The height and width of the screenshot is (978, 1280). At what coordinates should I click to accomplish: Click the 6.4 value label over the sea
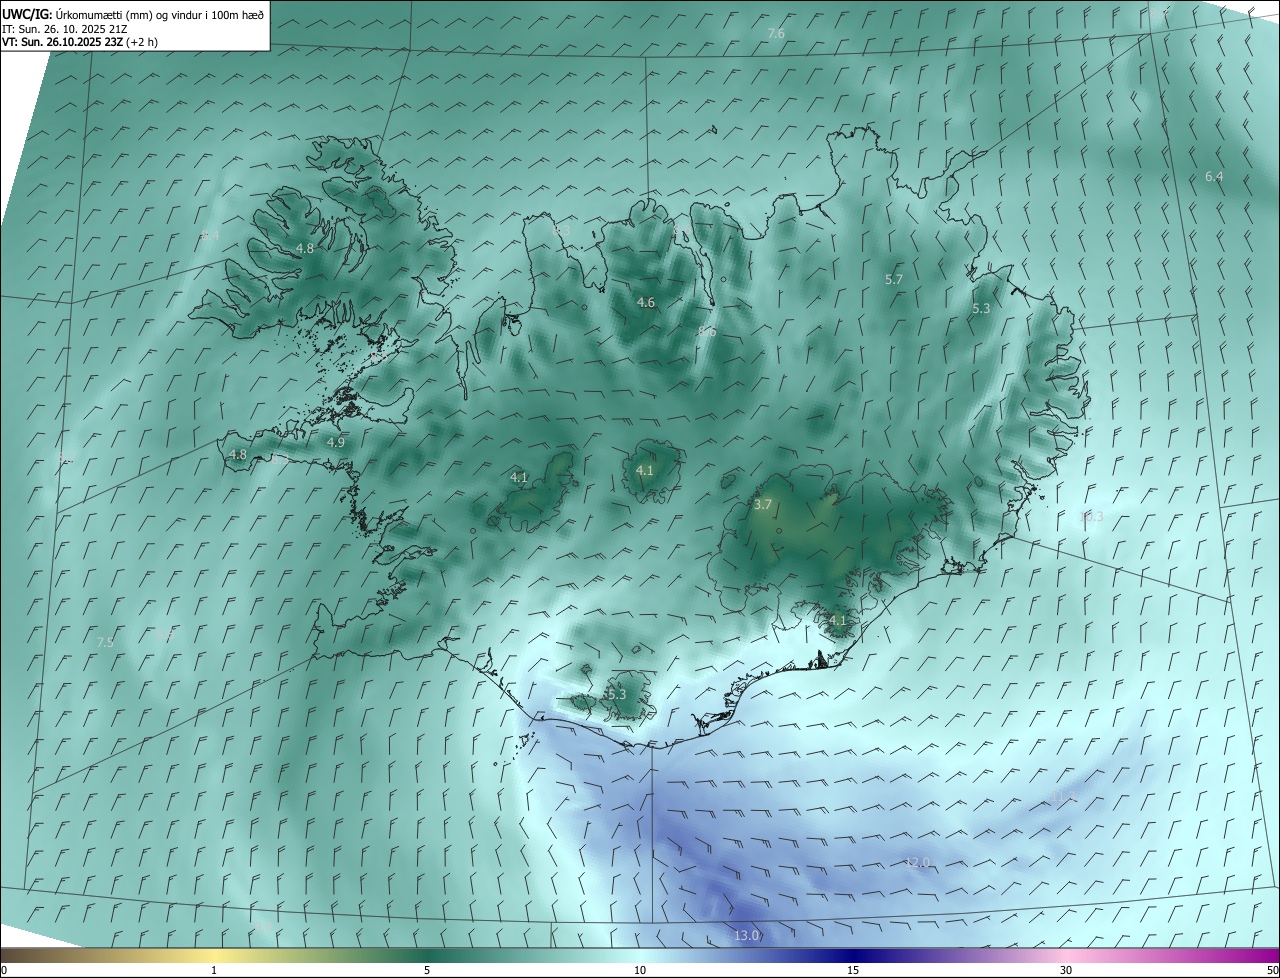pos(1214,177)
